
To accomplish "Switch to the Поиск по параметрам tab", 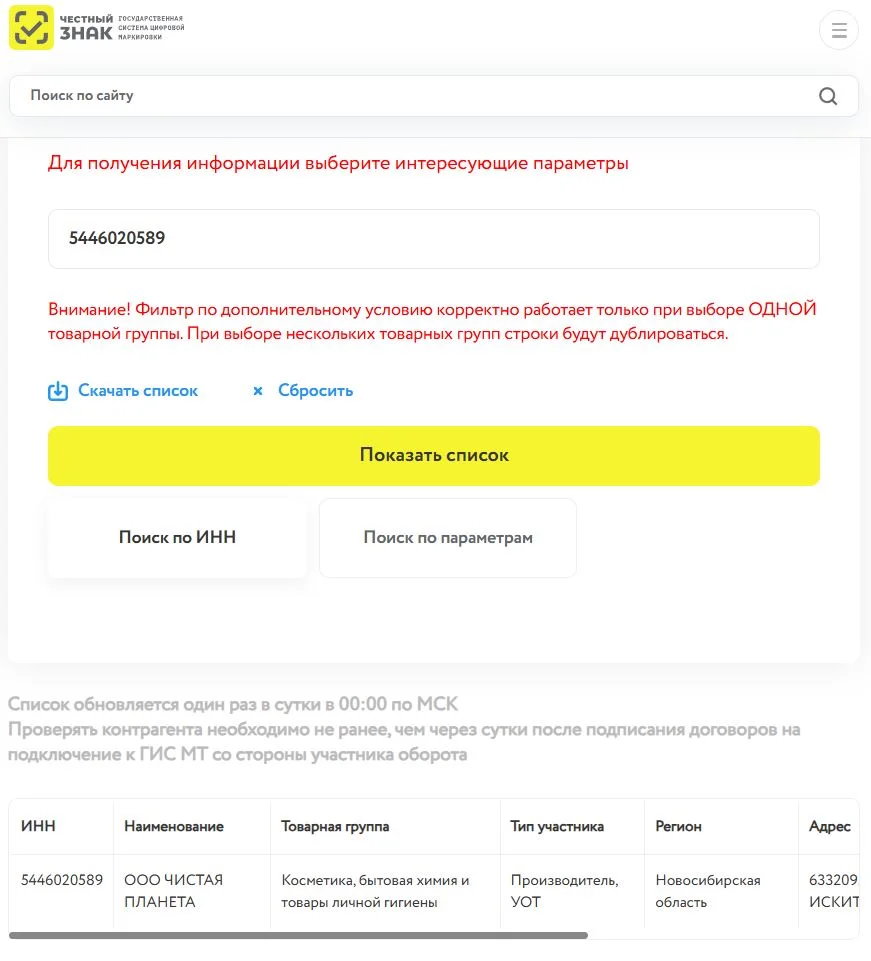I will pyautogui.click(x=448, y=537).
